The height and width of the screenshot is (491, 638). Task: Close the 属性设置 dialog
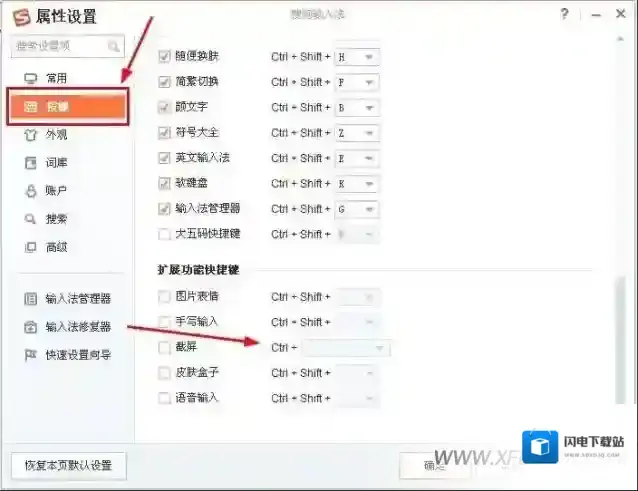point(621,14)
